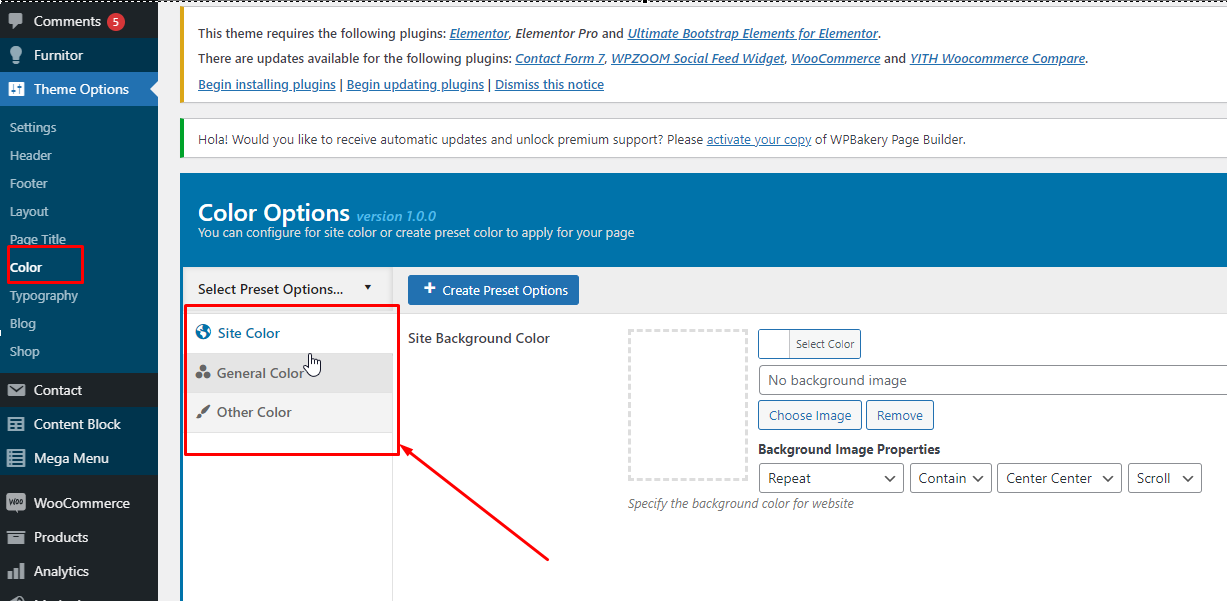Go to the Shop submenu item
The width and height of the screenshot is (1227, 601).
click(x=25, y=351)
